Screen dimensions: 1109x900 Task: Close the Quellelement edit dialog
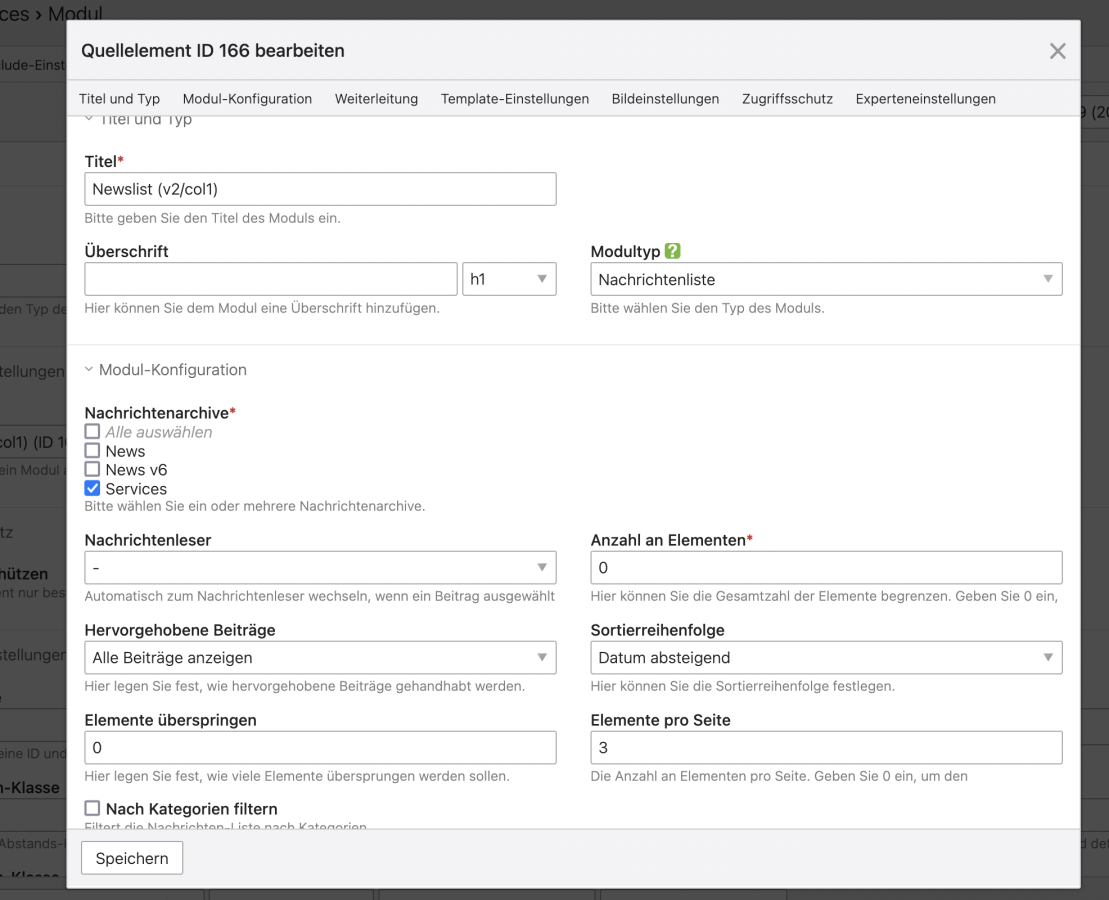pyautogui.click(x=1057, y=51)
